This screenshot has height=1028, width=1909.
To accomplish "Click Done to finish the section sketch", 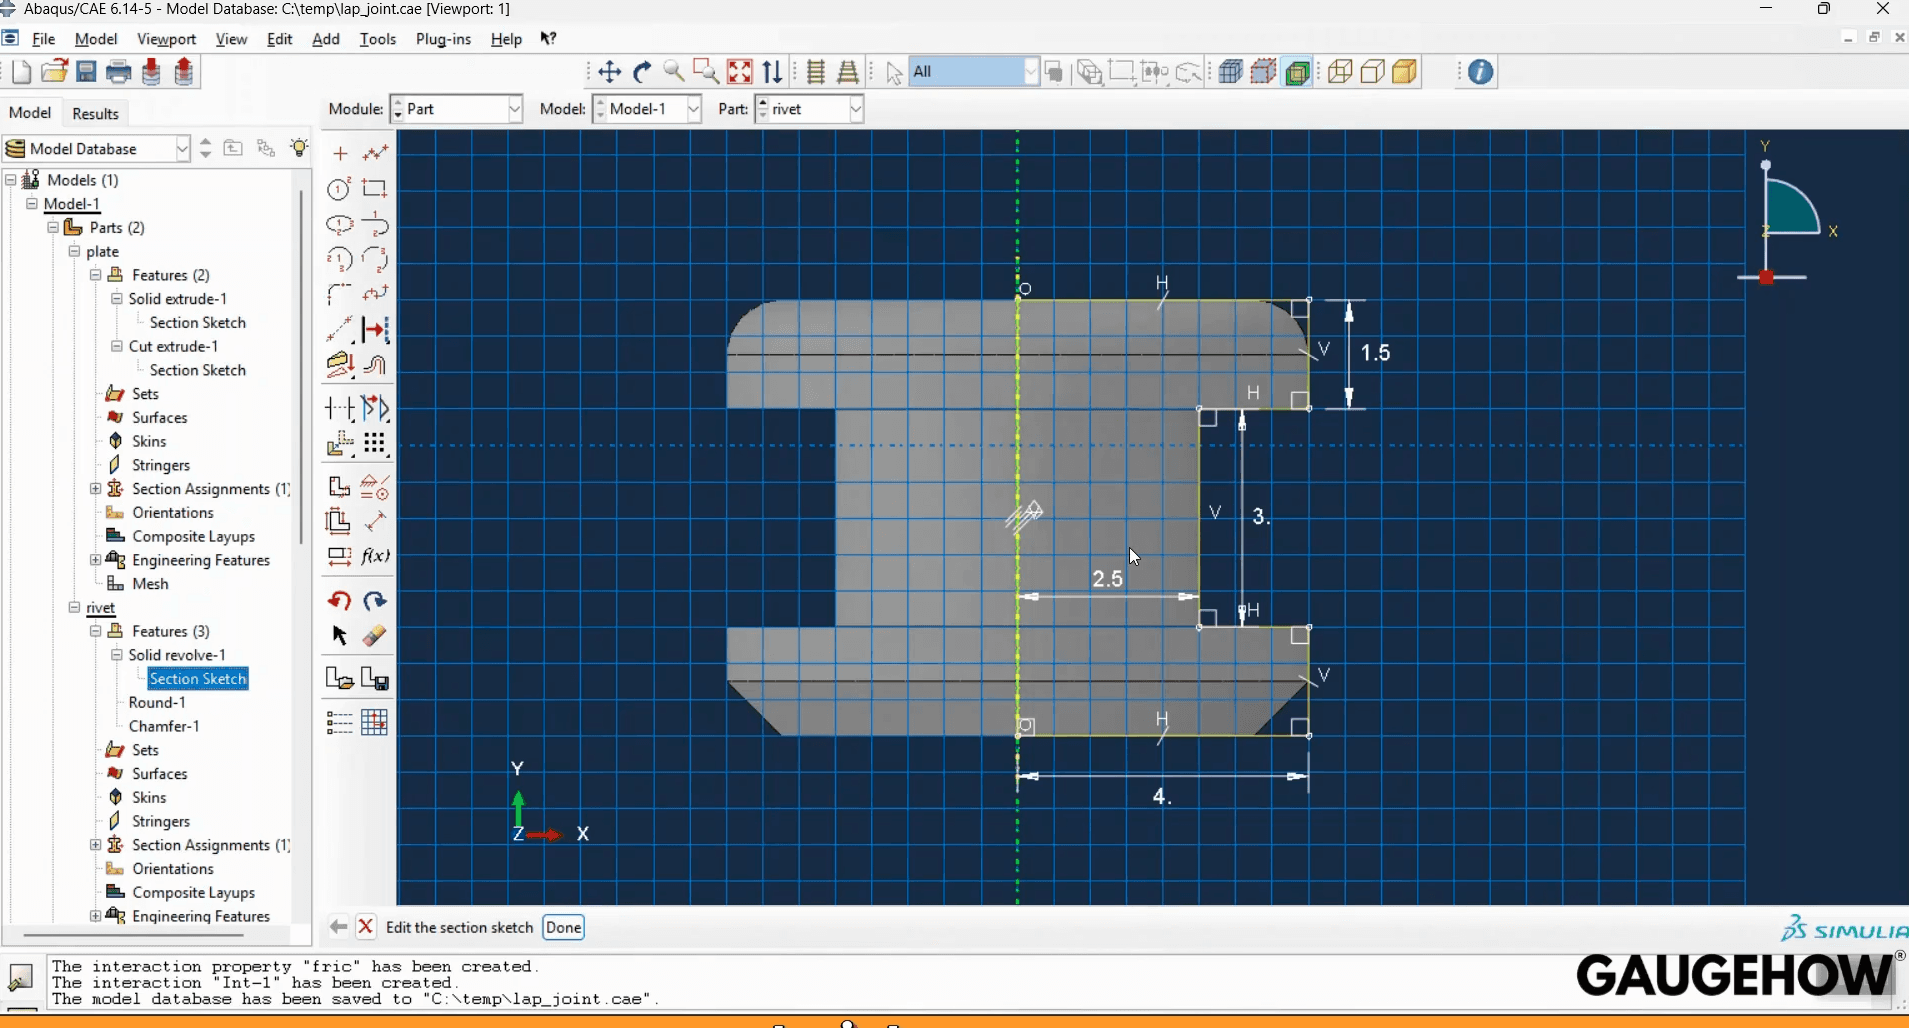I will [563, 927].
